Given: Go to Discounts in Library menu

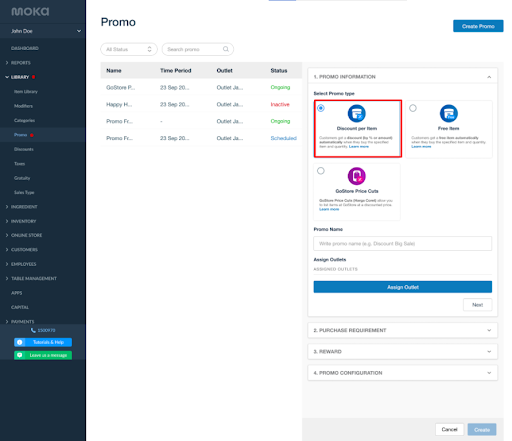Looking at the screenshot, I should (24, 149).
